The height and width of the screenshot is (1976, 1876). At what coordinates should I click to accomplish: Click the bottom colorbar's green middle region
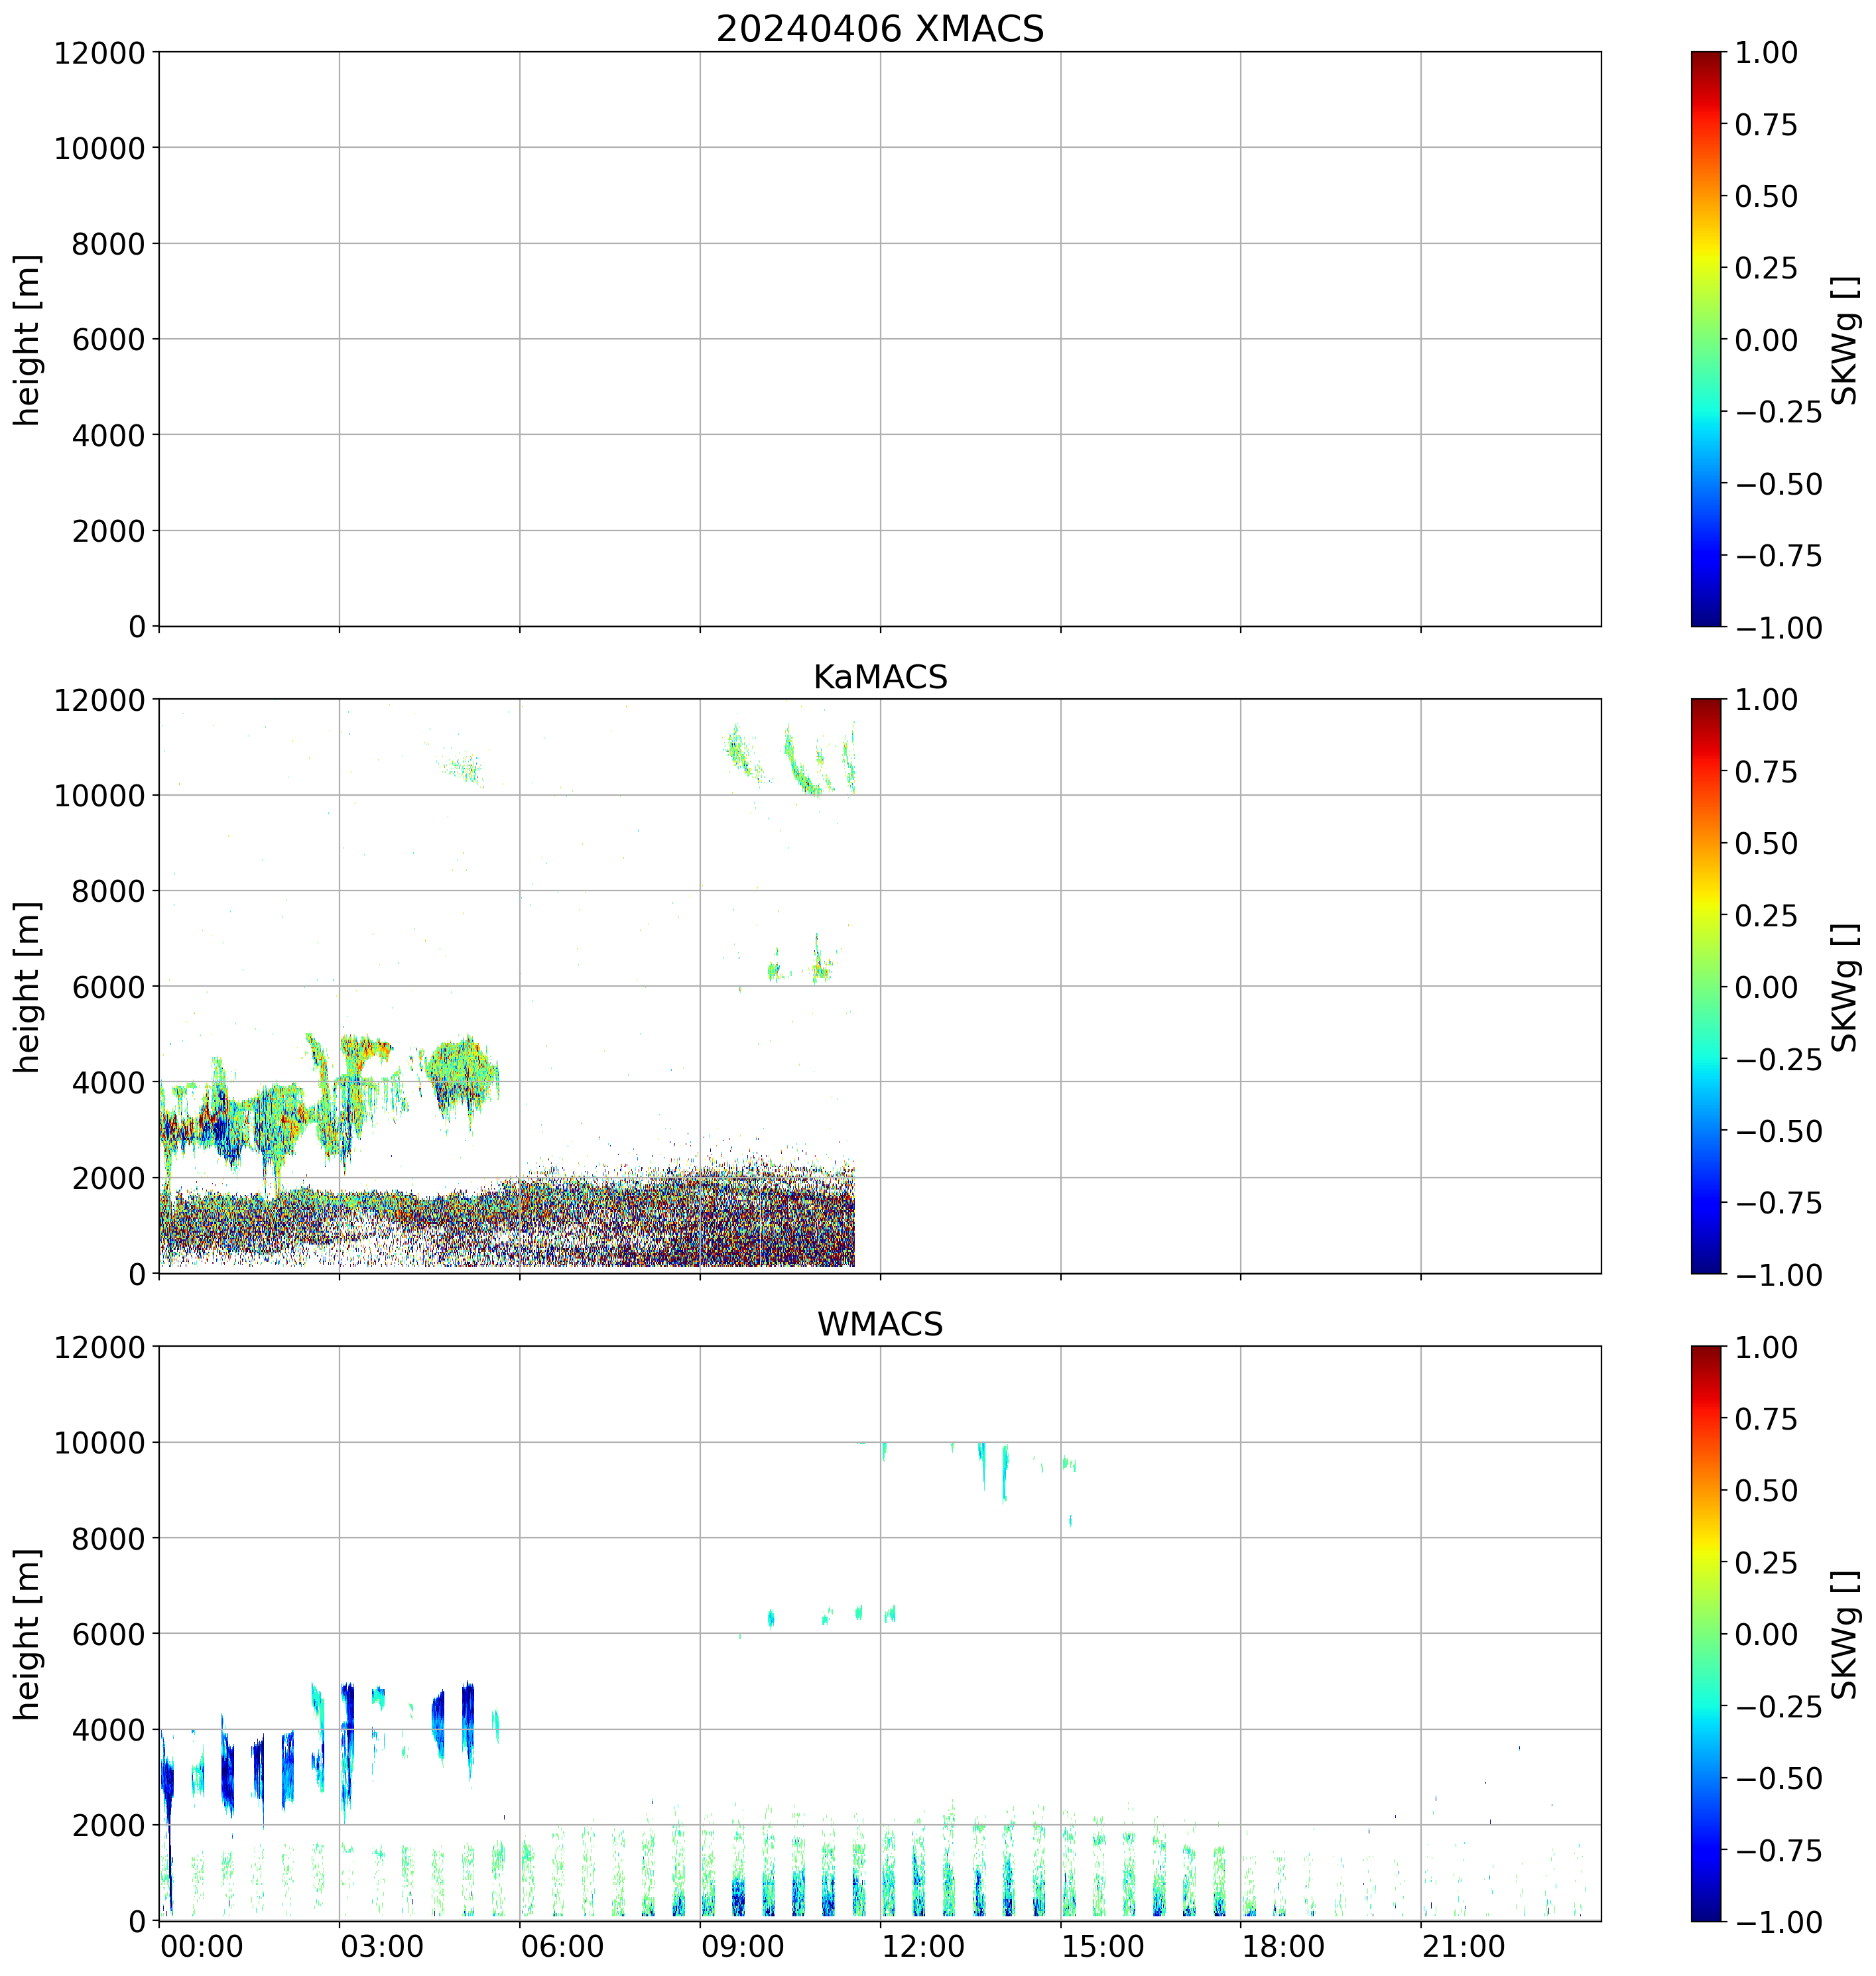tap(1706, 1634)
